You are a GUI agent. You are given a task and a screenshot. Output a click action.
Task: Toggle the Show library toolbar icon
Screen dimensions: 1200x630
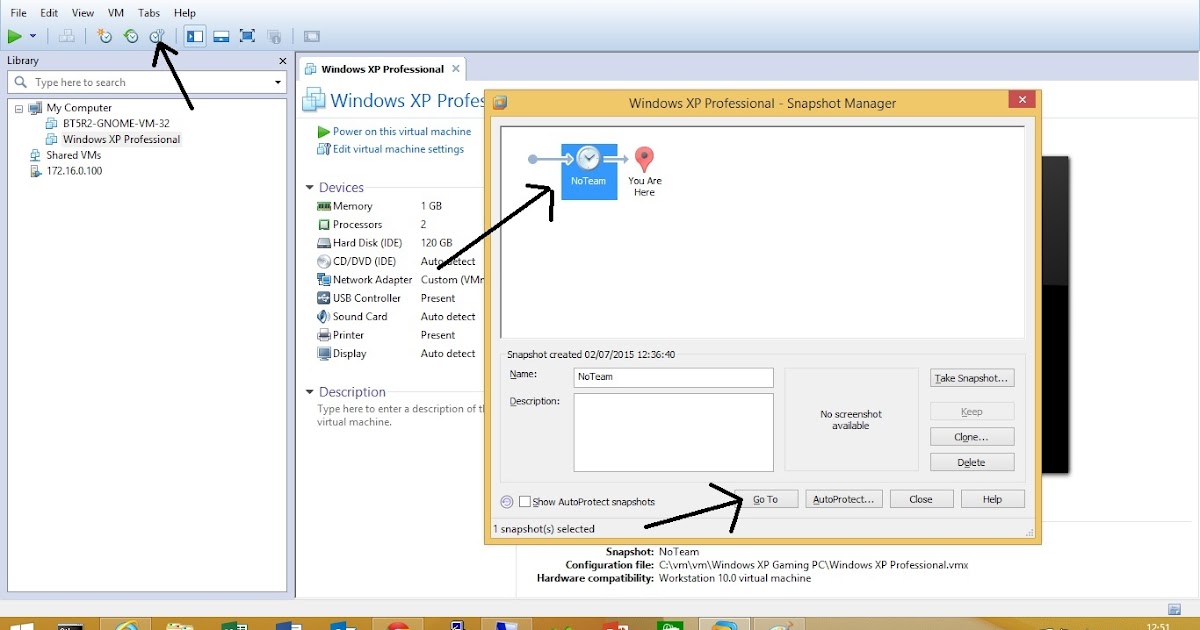pyautogui.click(x=195, y=36)
